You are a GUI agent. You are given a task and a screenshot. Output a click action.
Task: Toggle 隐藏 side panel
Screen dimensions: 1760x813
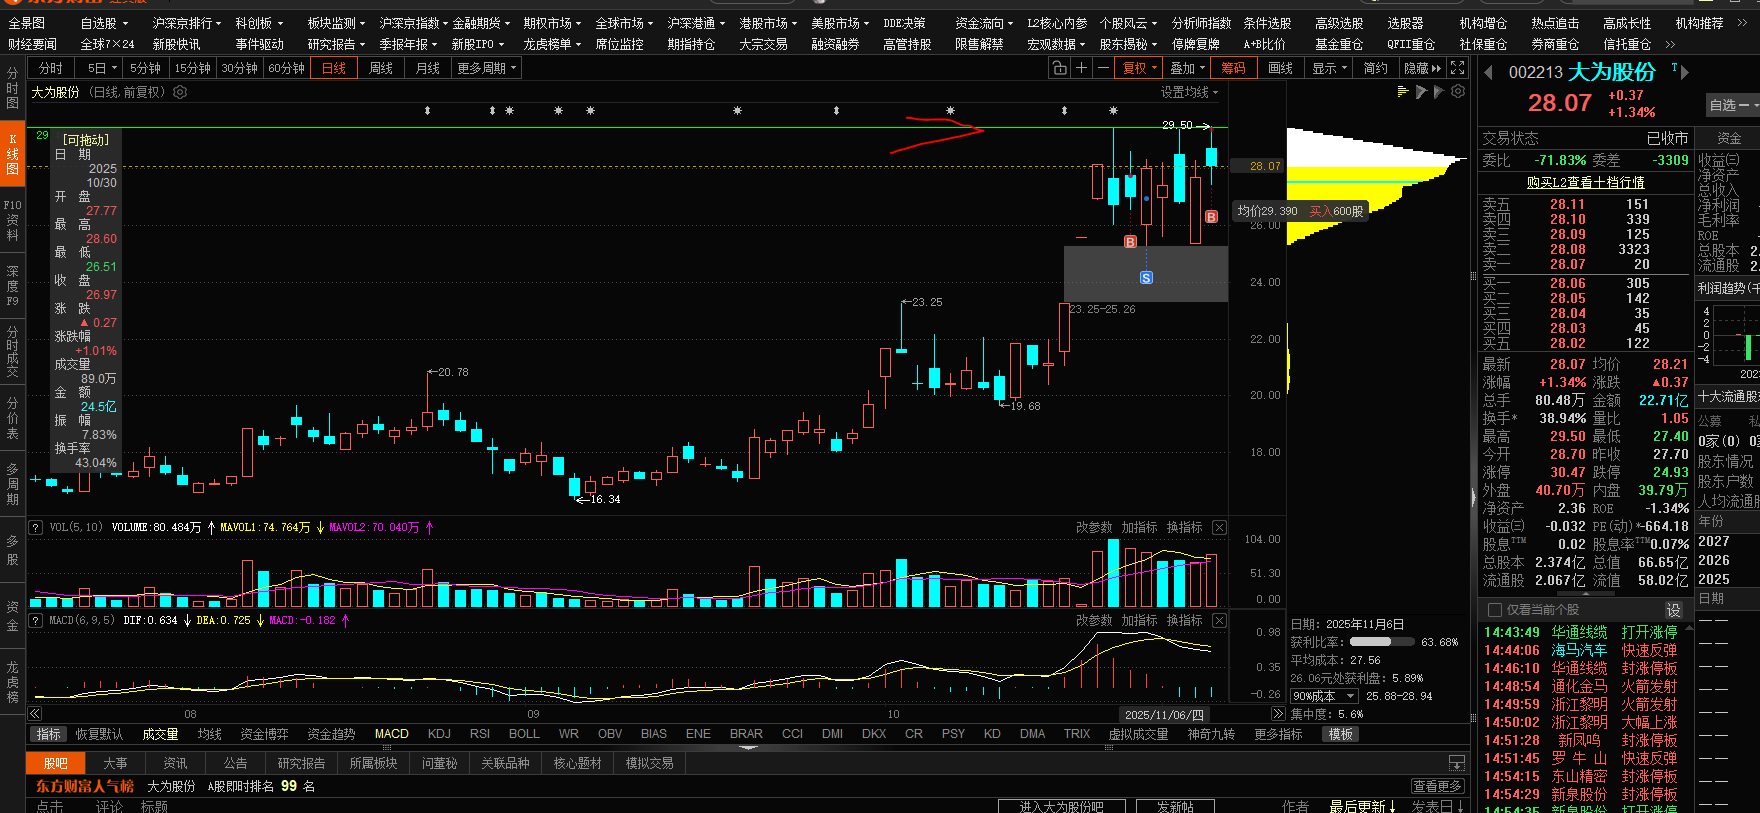[x=1422, y=68]
